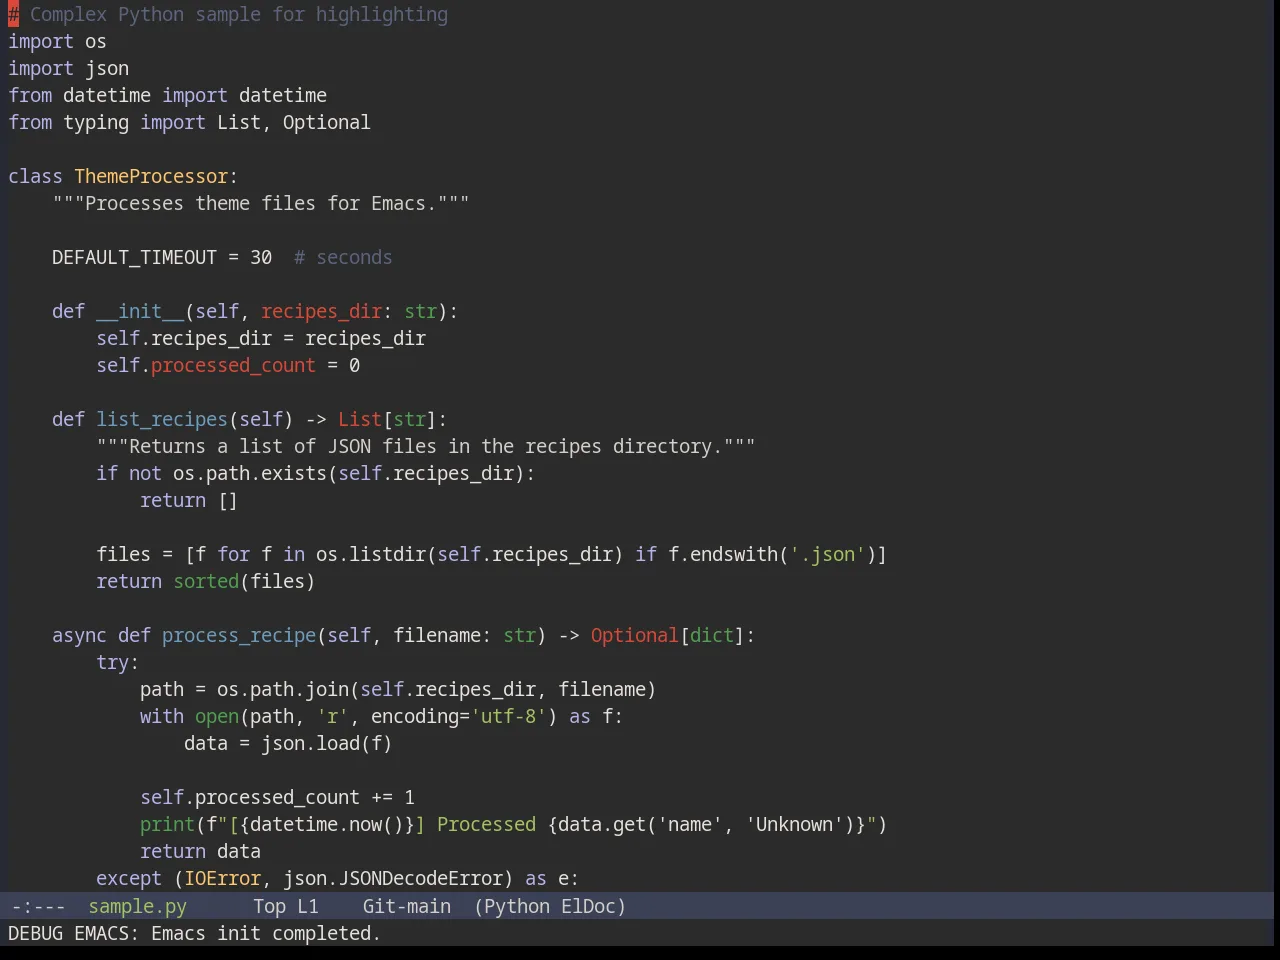Click os.path.join call
This screenshot has width=1280, height=960.
(x=283, y=689)
